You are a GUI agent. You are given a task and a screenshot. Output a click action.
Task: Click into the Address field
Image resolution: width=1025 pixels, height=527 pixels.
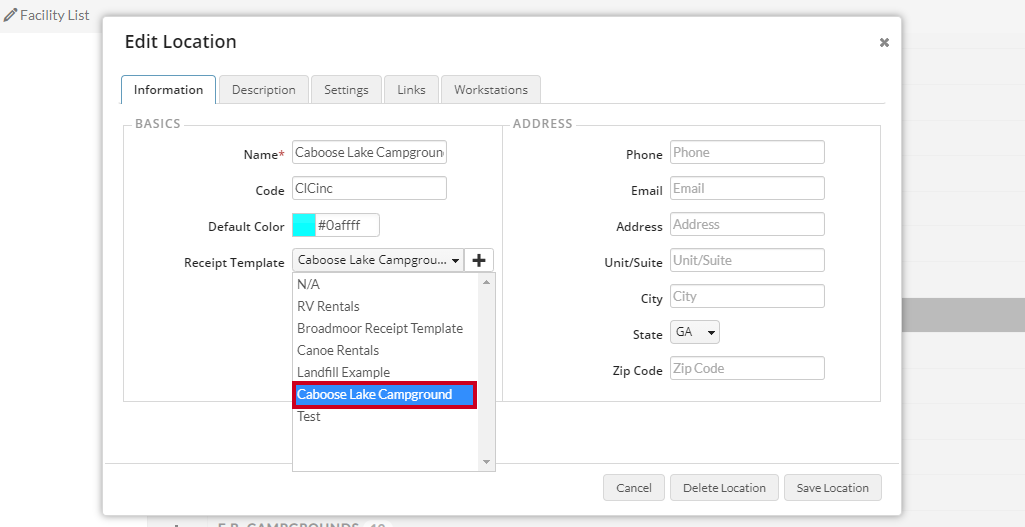tap(747, 224)
